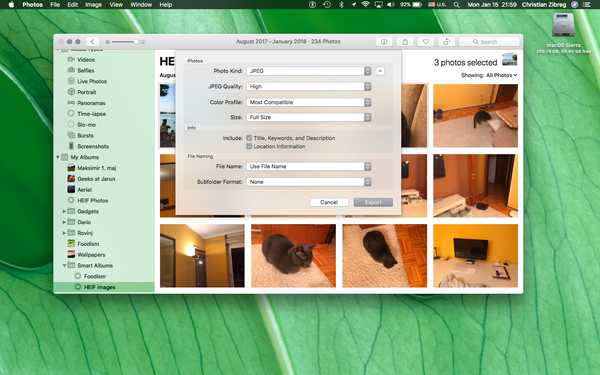Toggle Location Information checkbox
The width and height of the screenshot is (600, 375).
coord(249,147)
